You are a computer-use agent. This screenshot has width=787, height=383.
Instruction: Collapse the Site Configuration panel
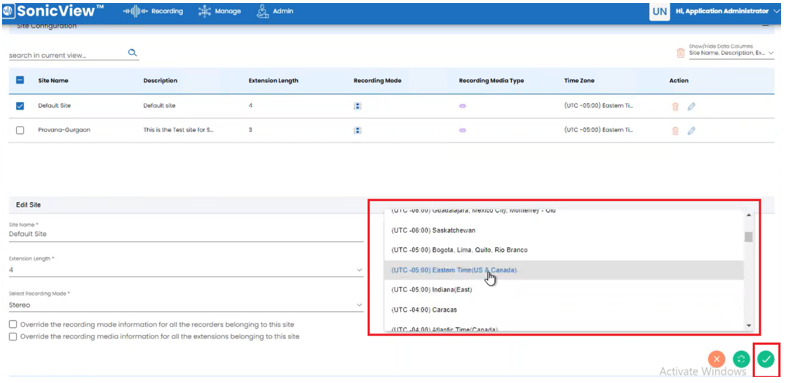[765, 25]
